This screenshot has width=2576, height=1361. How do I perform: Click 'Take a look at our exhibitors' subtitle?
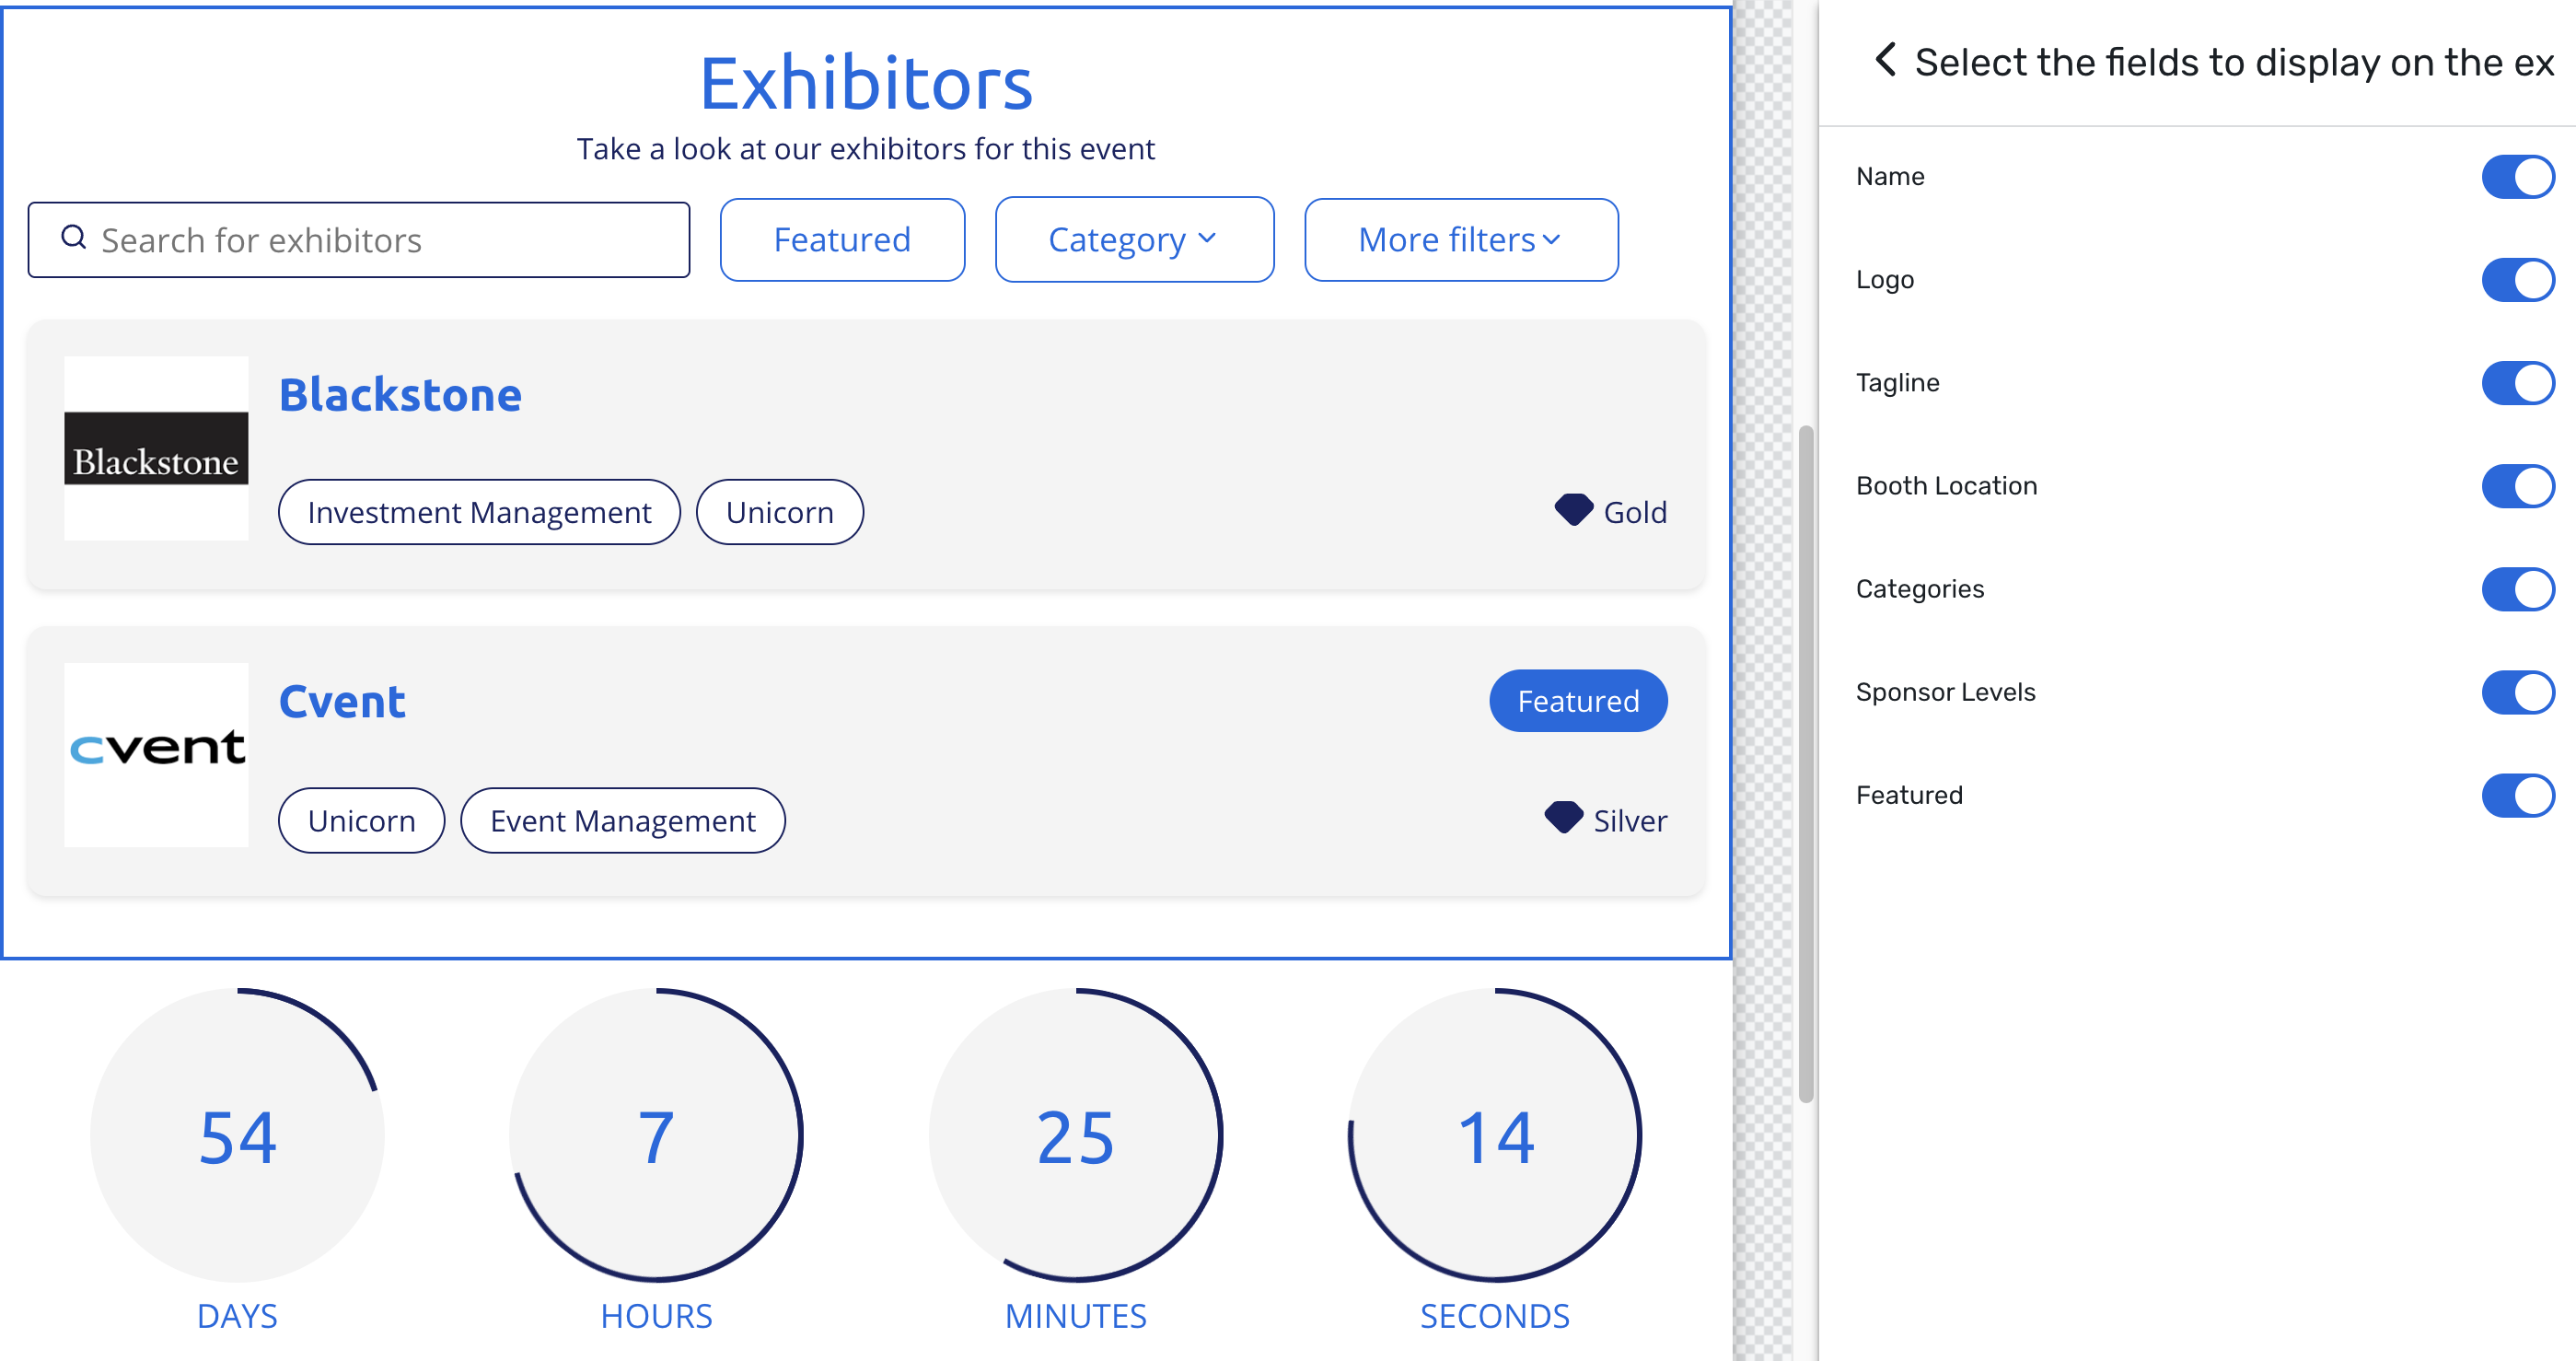point(865,149)
